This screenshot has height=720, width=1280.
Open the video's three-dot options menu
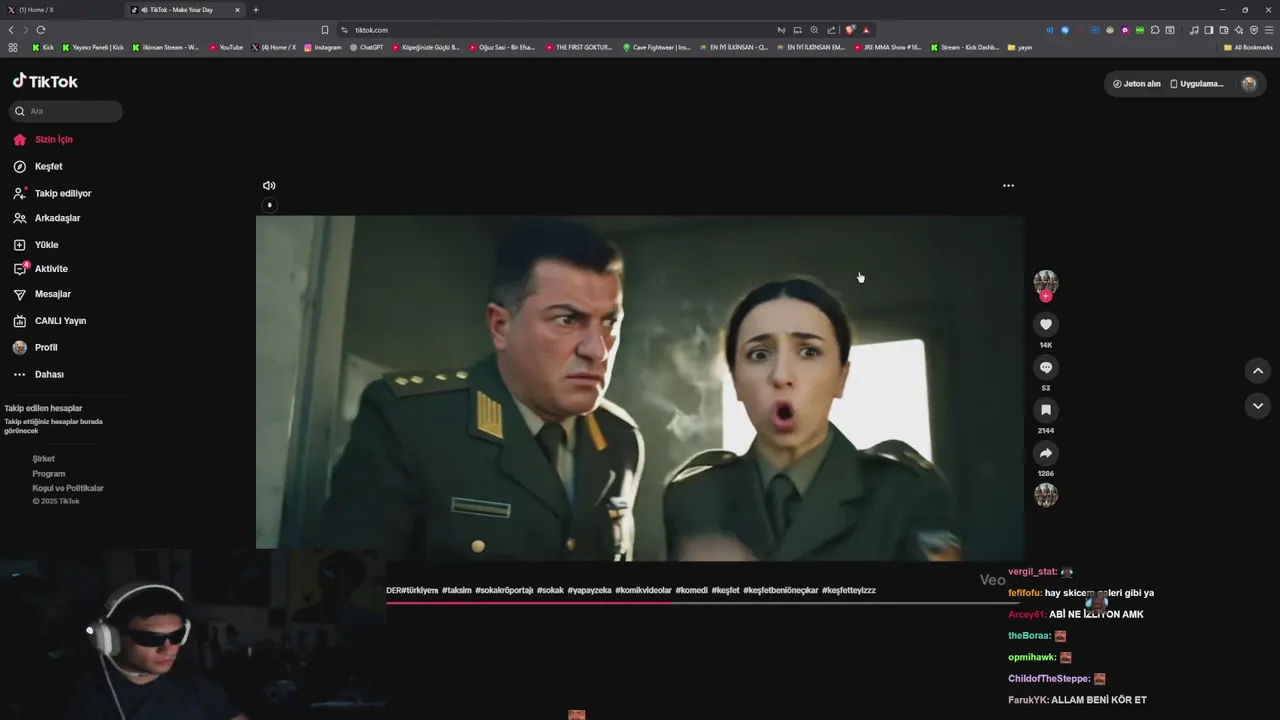(x=1008, y=185)
